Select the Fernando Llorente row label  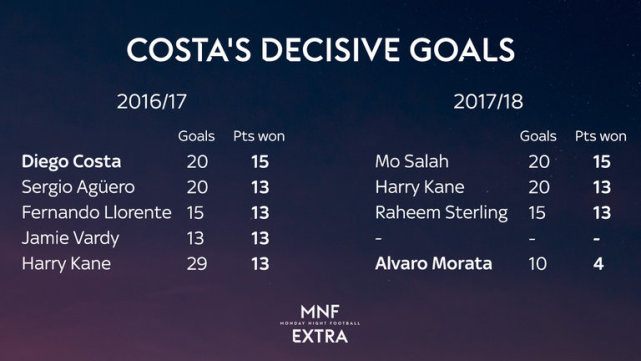click(96, 213)
